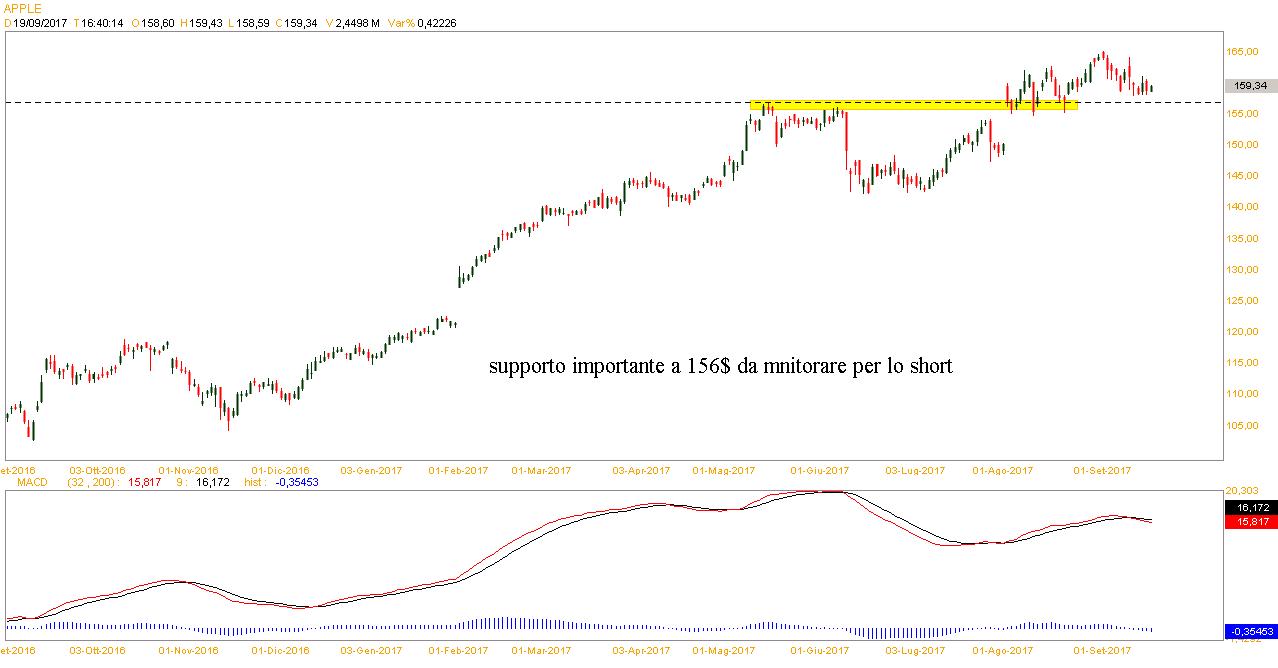Click the 165,00 price axis label
1278x668 pixels.
pos(1243,51)
